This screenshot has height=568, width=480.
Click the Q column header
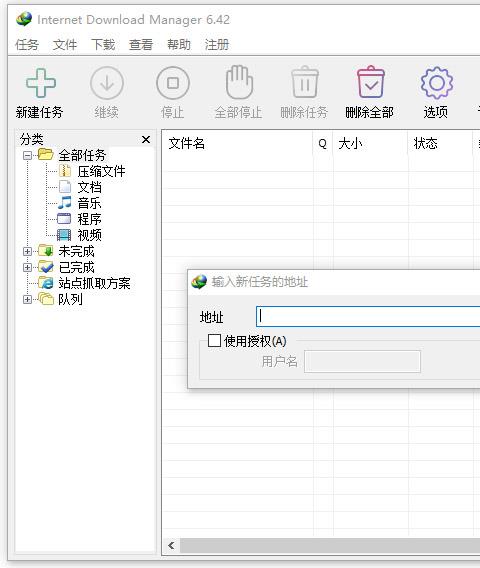(x=322, y=143)
